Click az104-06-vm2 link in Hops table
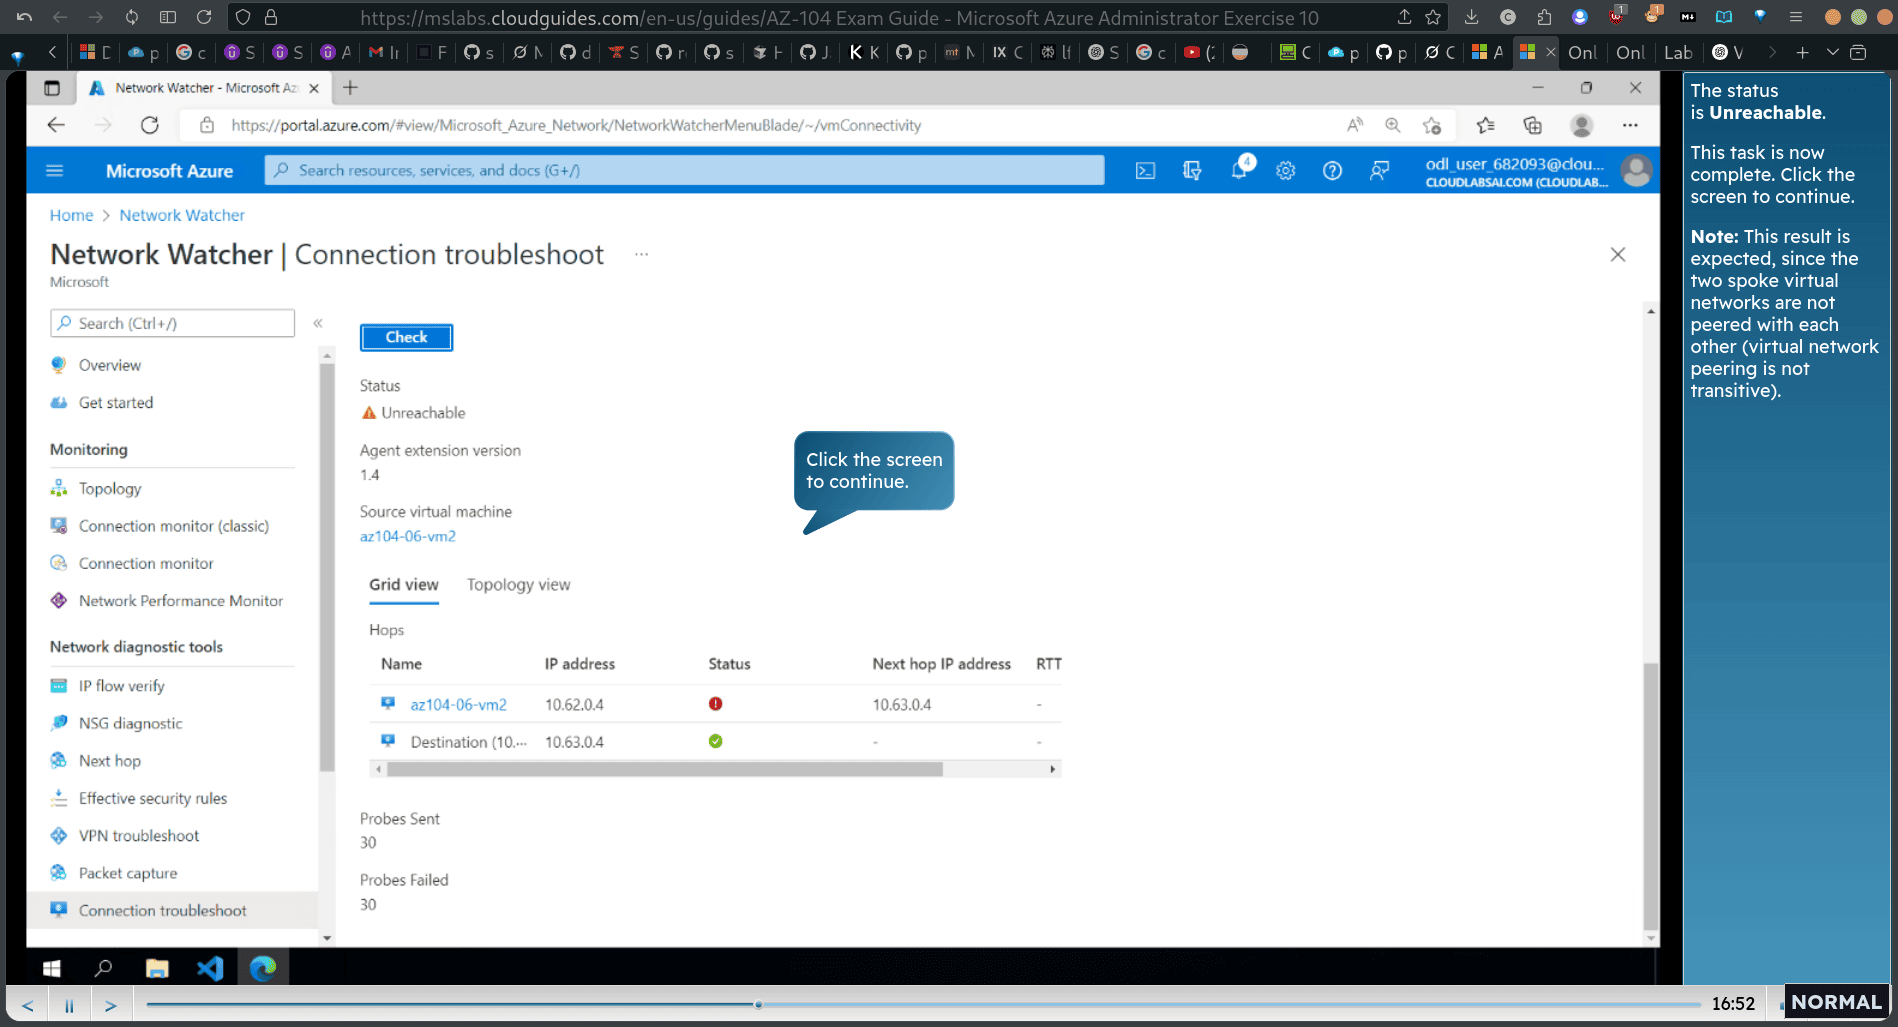The width and height of the screenshot is (1898, 1027). [458, 705]
